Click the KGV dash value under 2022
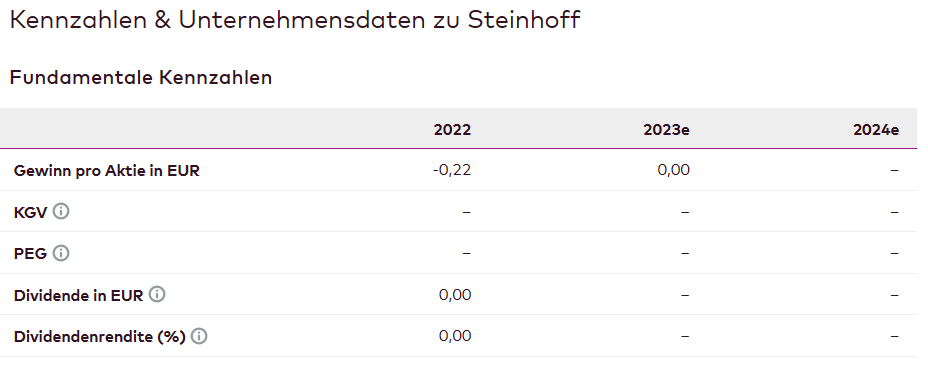The image size is (928, 378). point(466,212)
